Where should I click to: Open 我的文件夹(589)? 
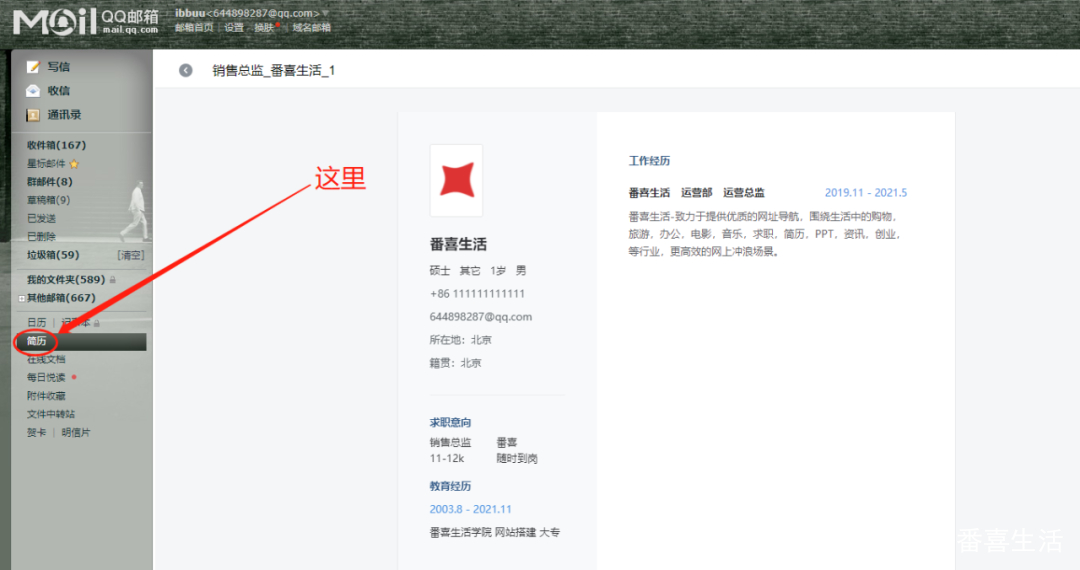point(66,279)
